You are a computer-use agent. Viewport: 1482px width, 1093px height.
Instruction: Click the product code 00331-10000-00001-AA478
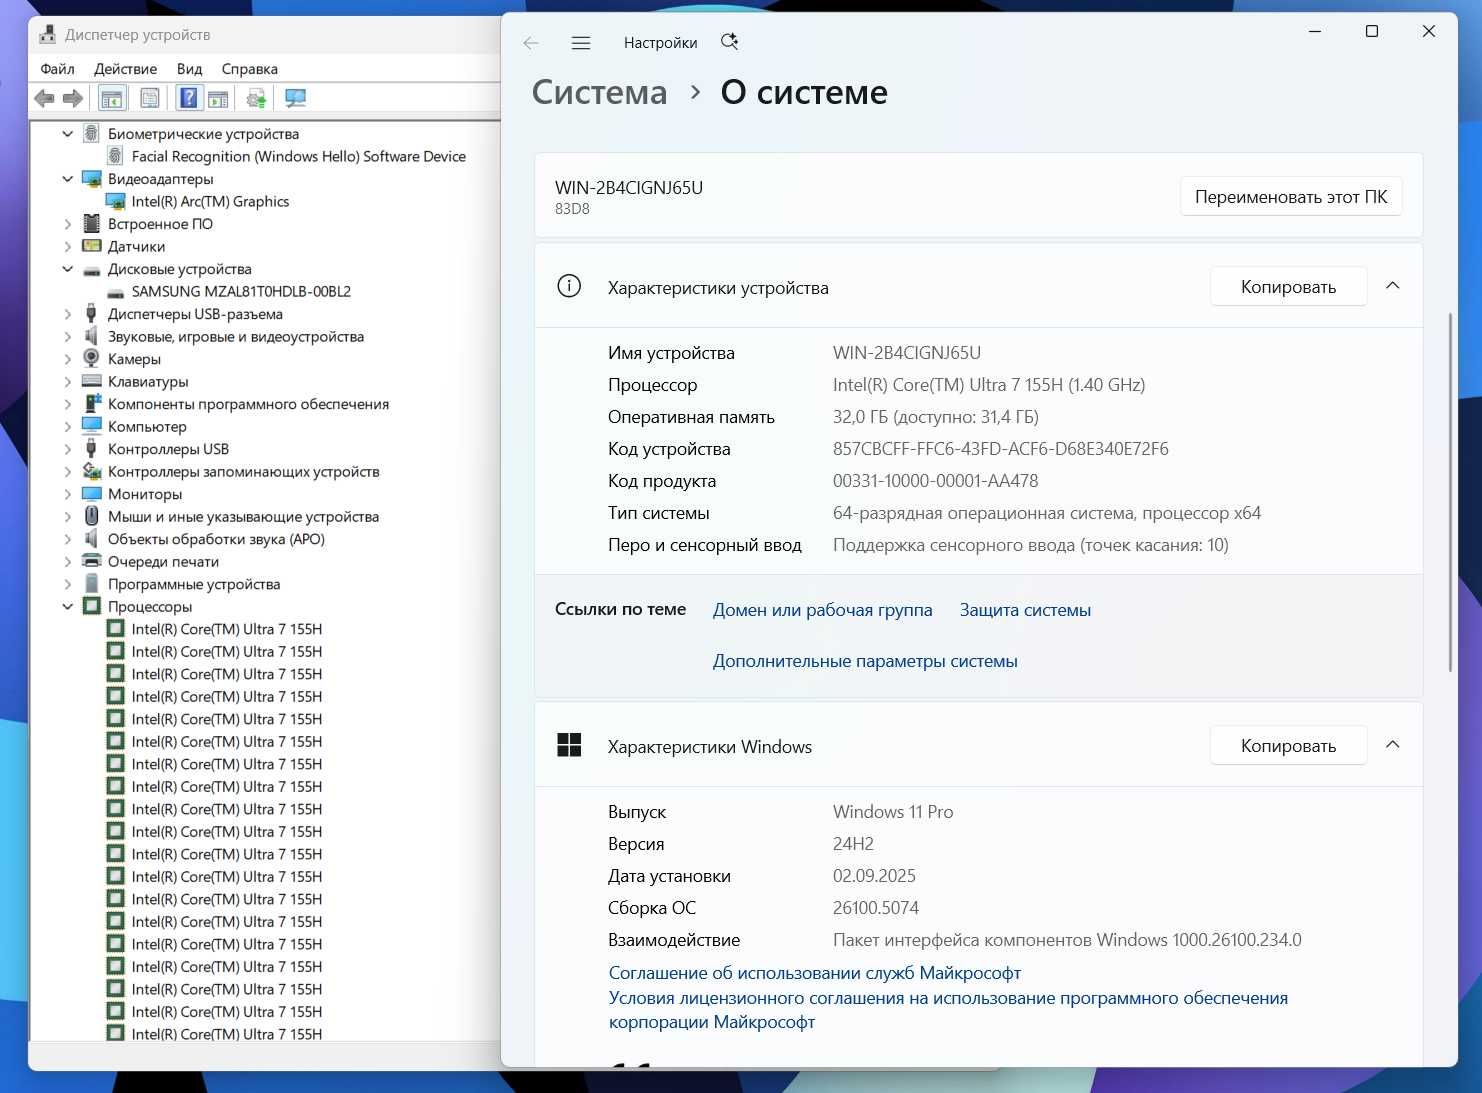coord(935,481)
